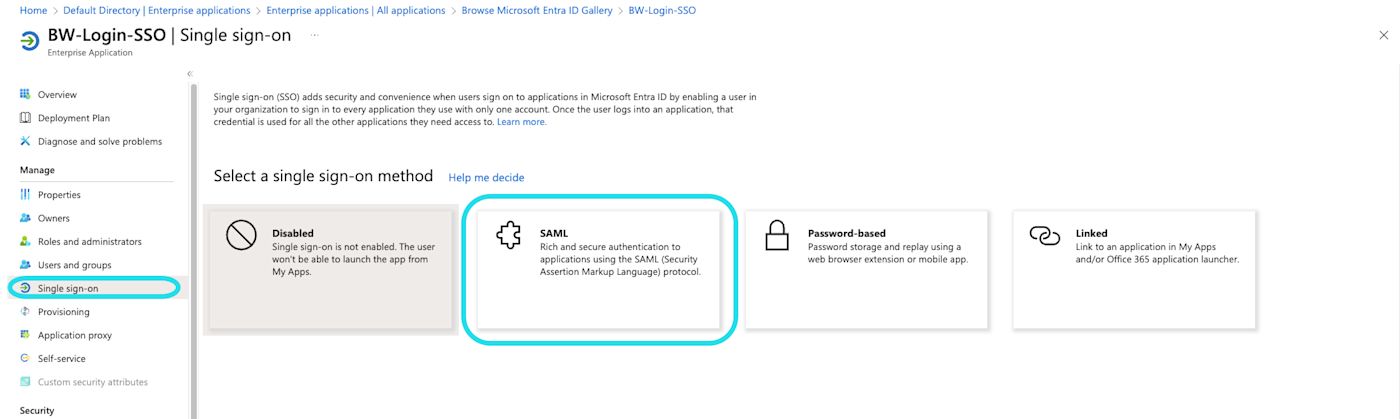This screenshot has height=419, width=1400.
Task: Click the Users and groups icon
Action: tap(25, 265)
